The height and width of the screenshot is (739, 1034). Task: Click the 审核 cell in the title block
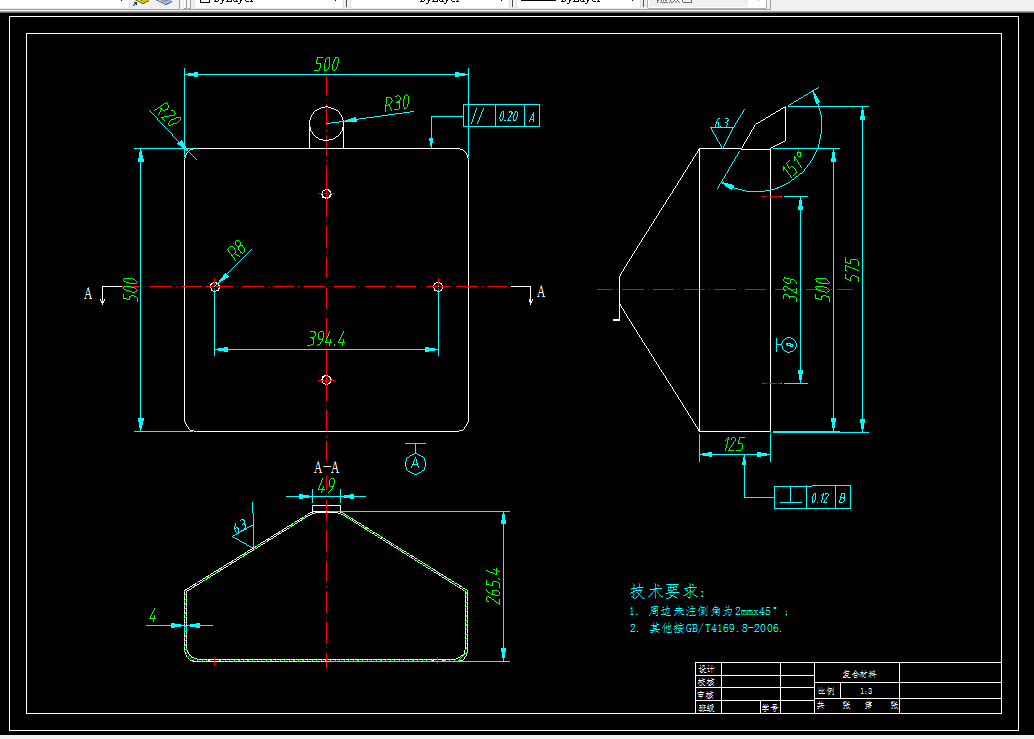[x=706, y=695]
